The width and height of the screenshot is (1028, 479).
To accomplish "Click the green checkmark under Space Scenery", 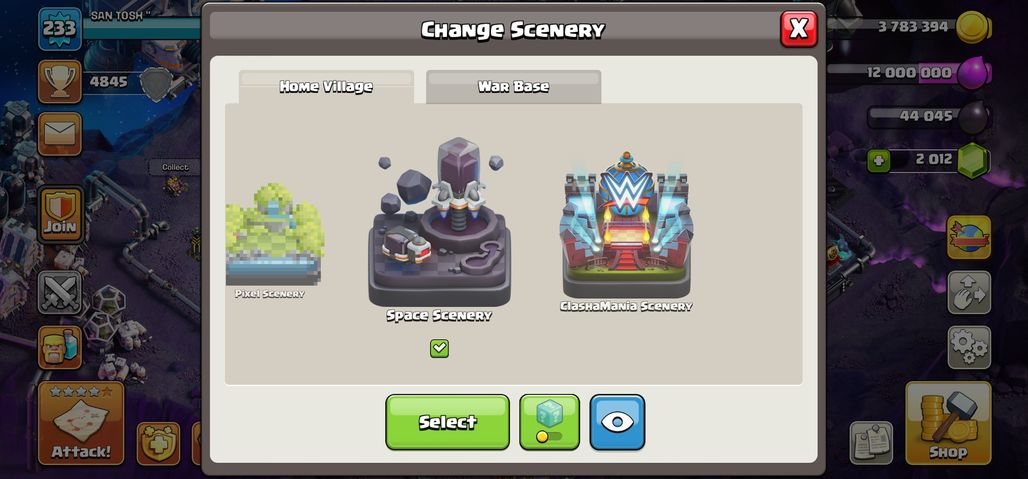I will pyautogui.click(x=439, y=349).
